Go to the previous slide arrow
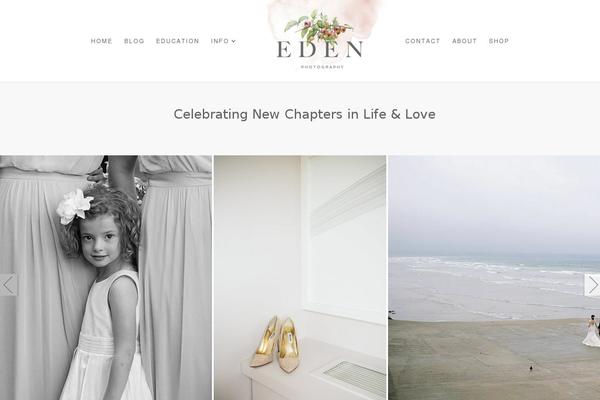The image size is (600, 400). [x=8, y=284]
